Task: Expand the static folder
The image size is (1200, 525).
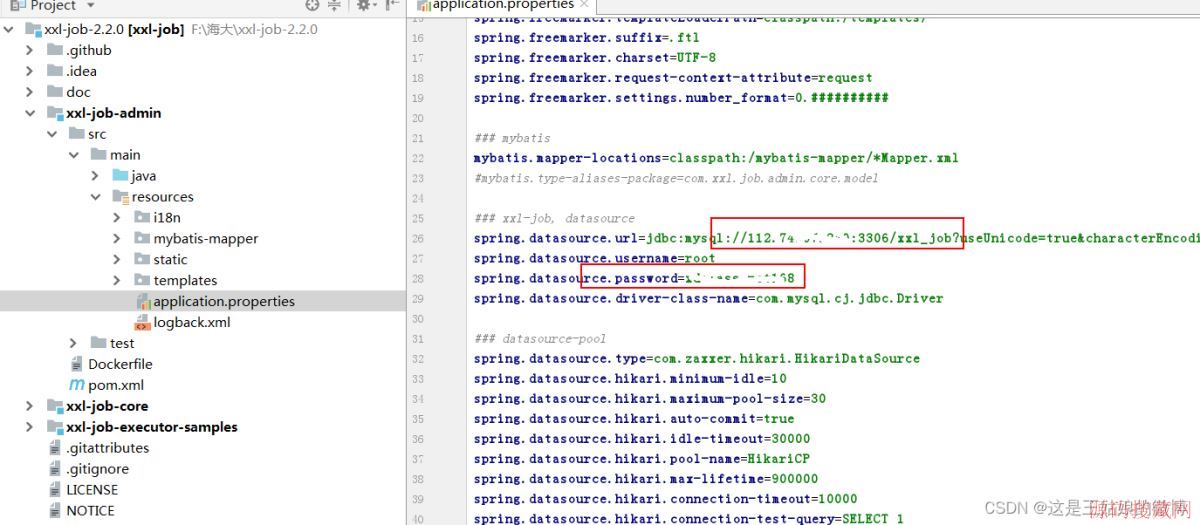Action: click(x=118, y=259)
